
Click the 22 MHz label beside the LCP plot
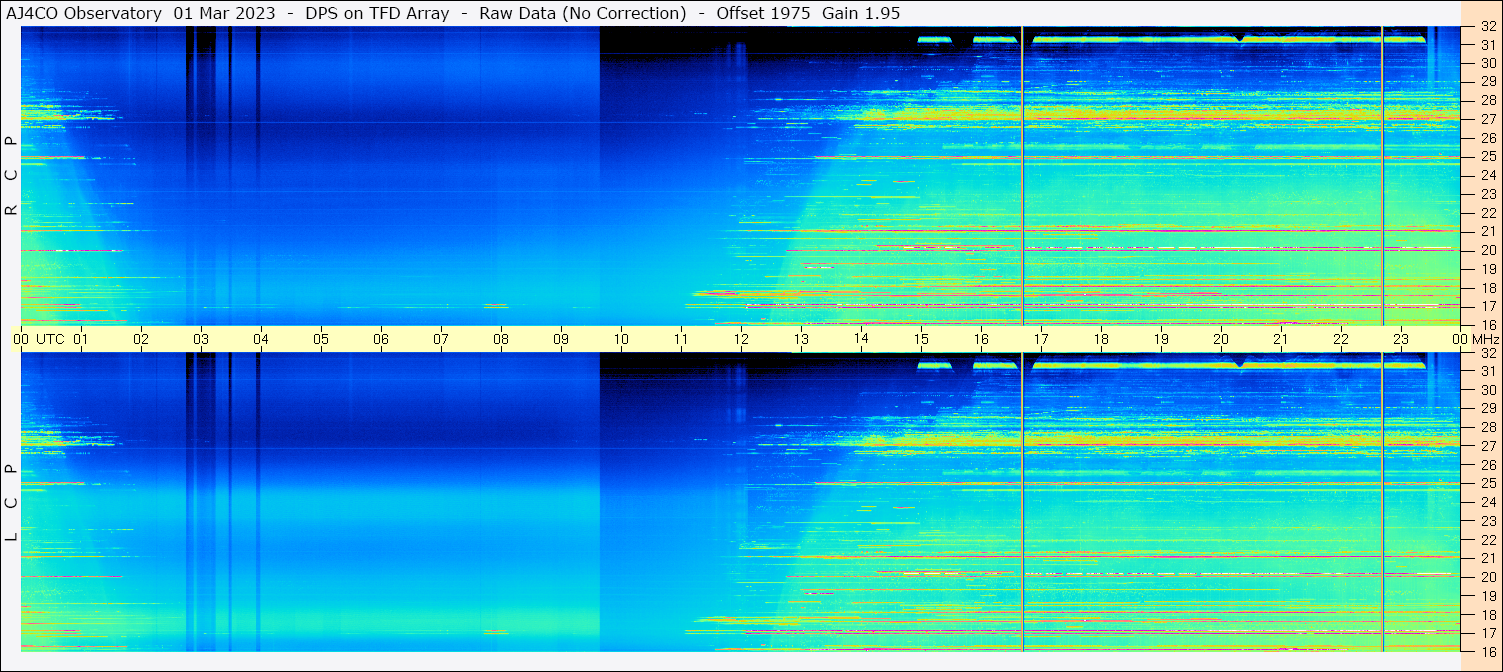pos(1488,539)
